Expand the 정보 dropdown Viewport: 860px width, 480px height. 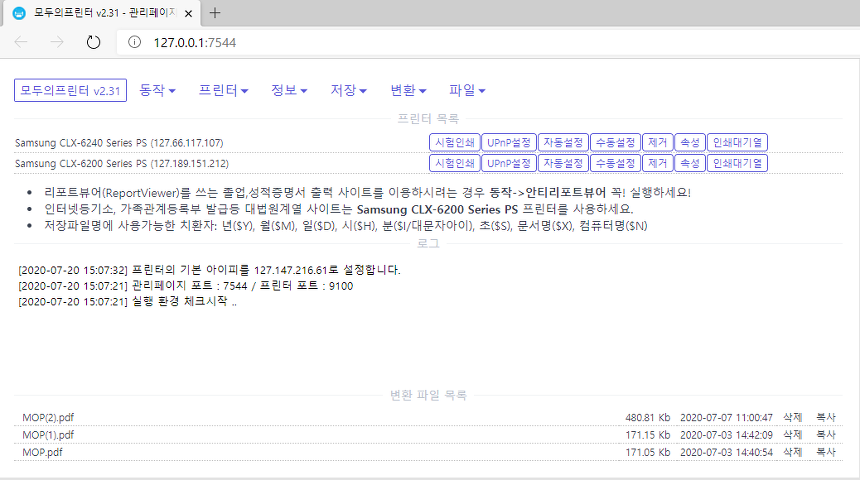290,90
